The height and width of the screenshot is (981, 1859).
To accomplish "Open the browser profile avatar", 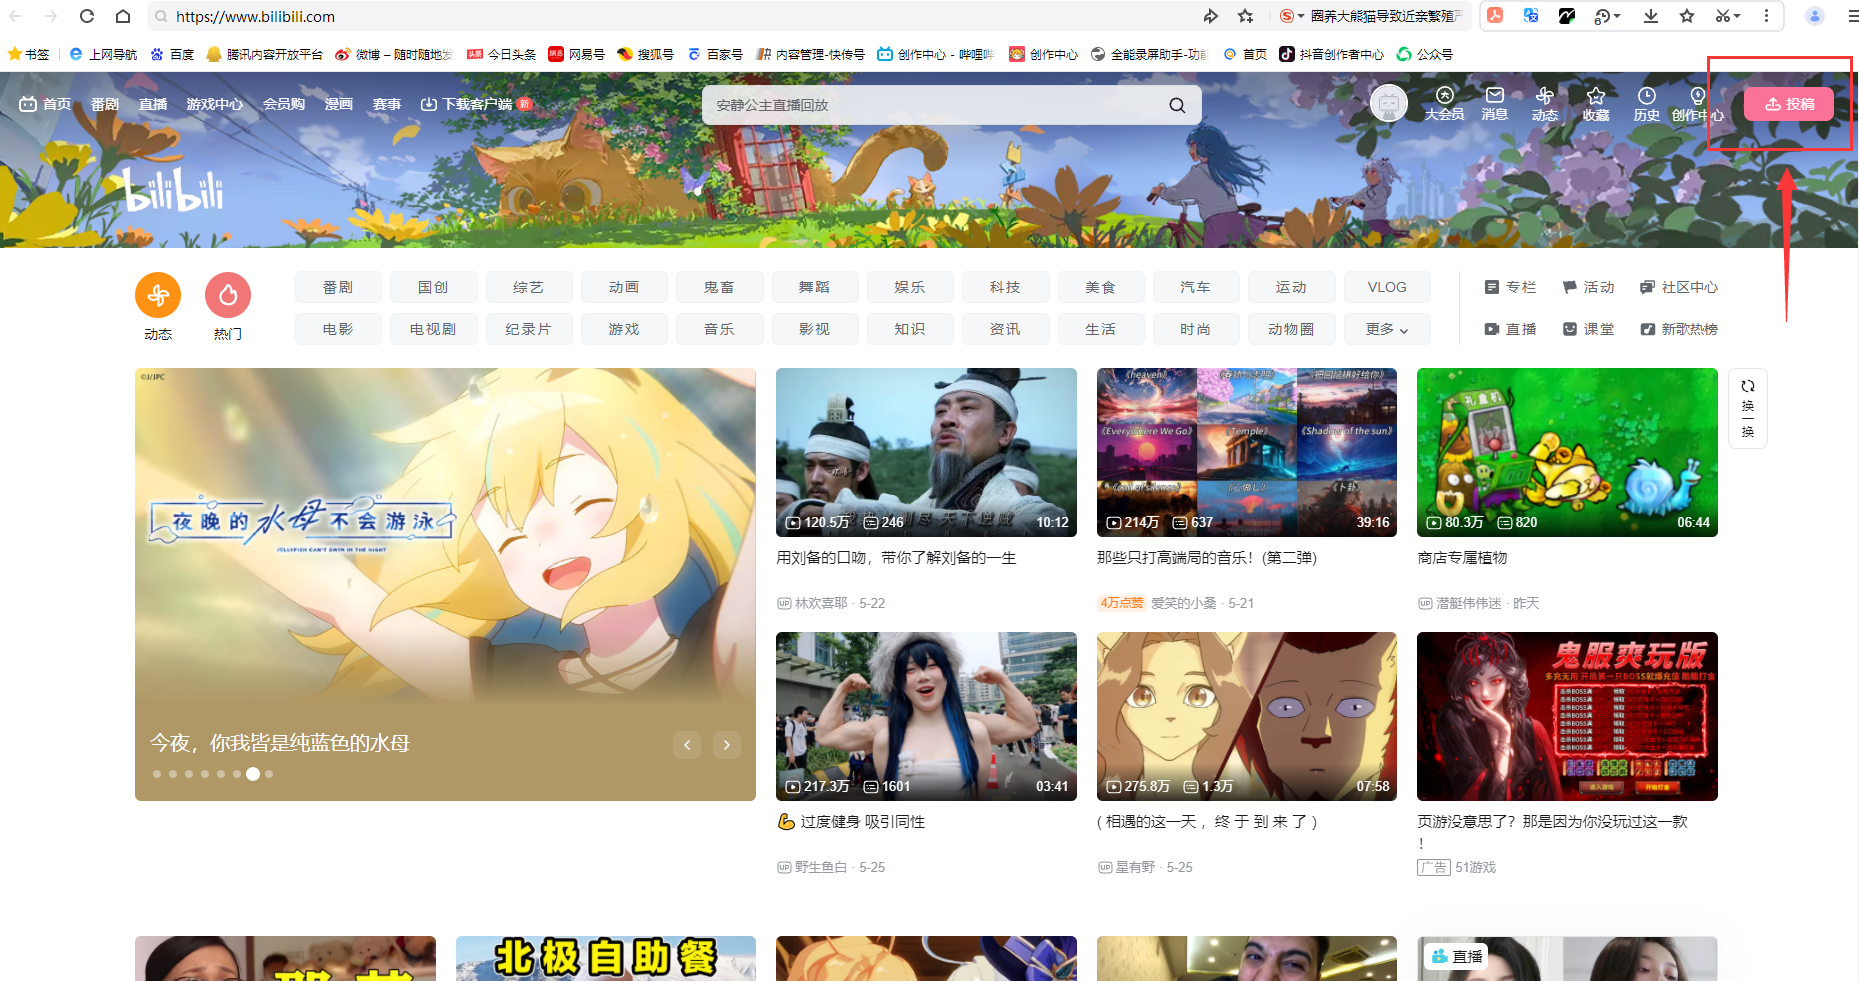I will 1815,15.
